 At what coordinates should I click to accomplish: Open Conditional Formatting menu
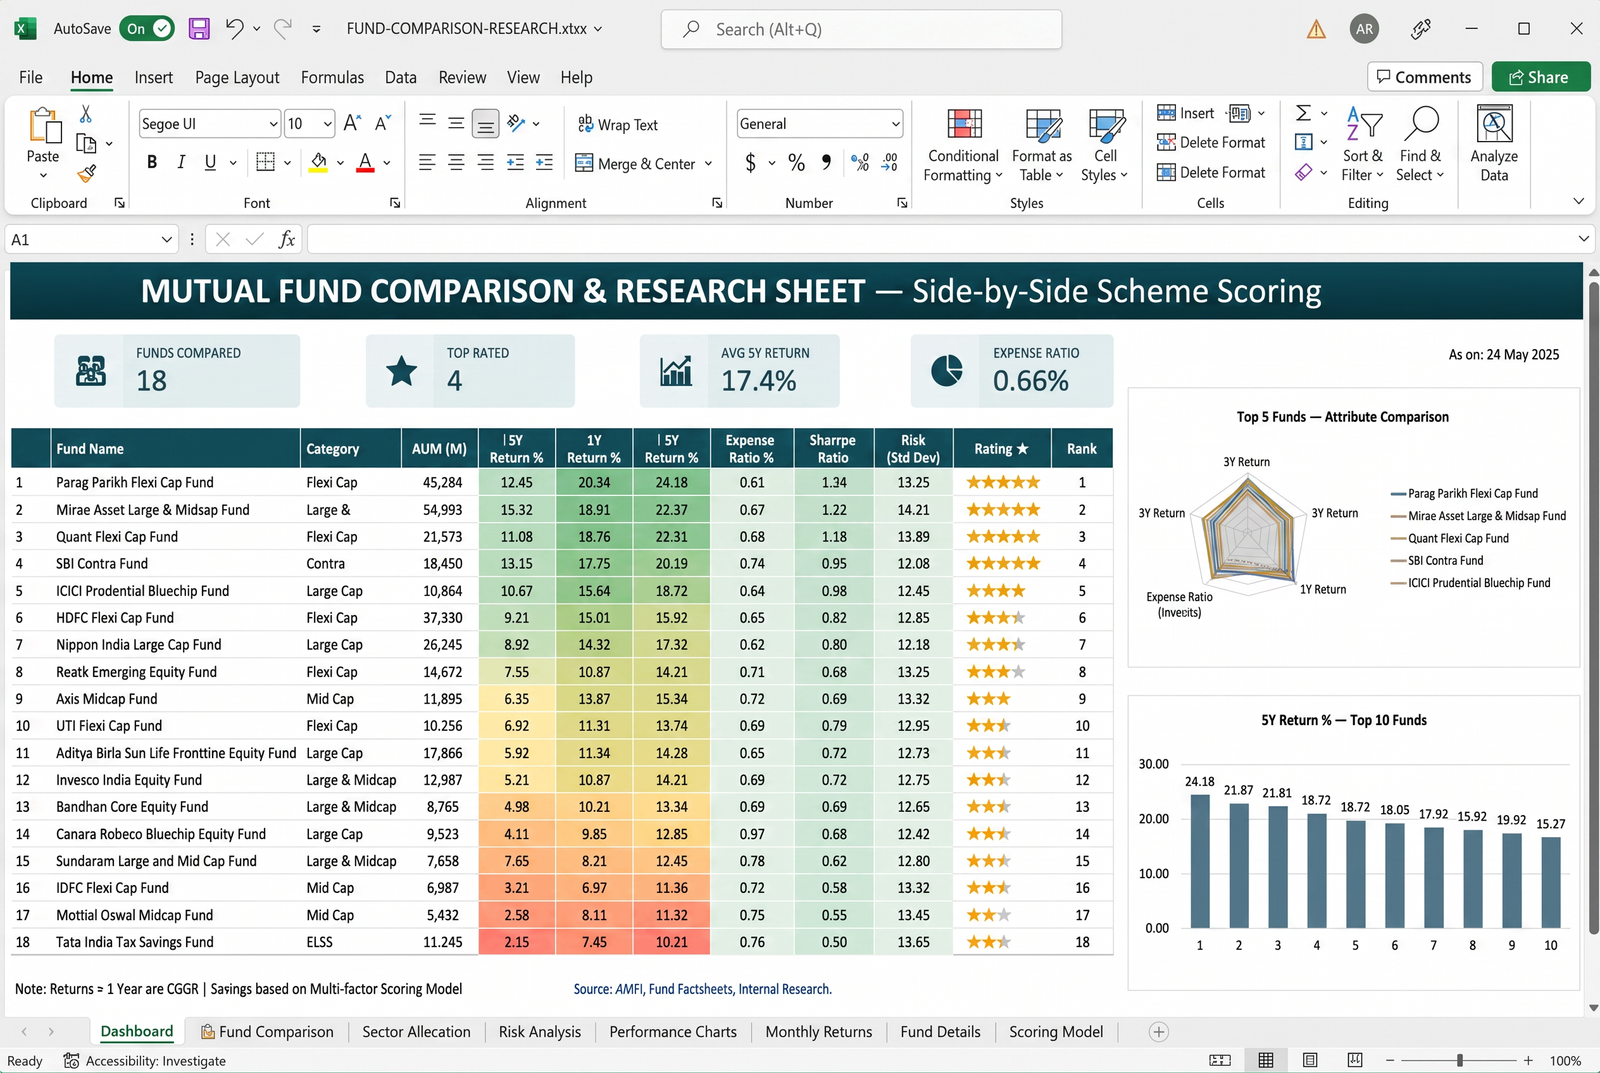coord(963,145)
